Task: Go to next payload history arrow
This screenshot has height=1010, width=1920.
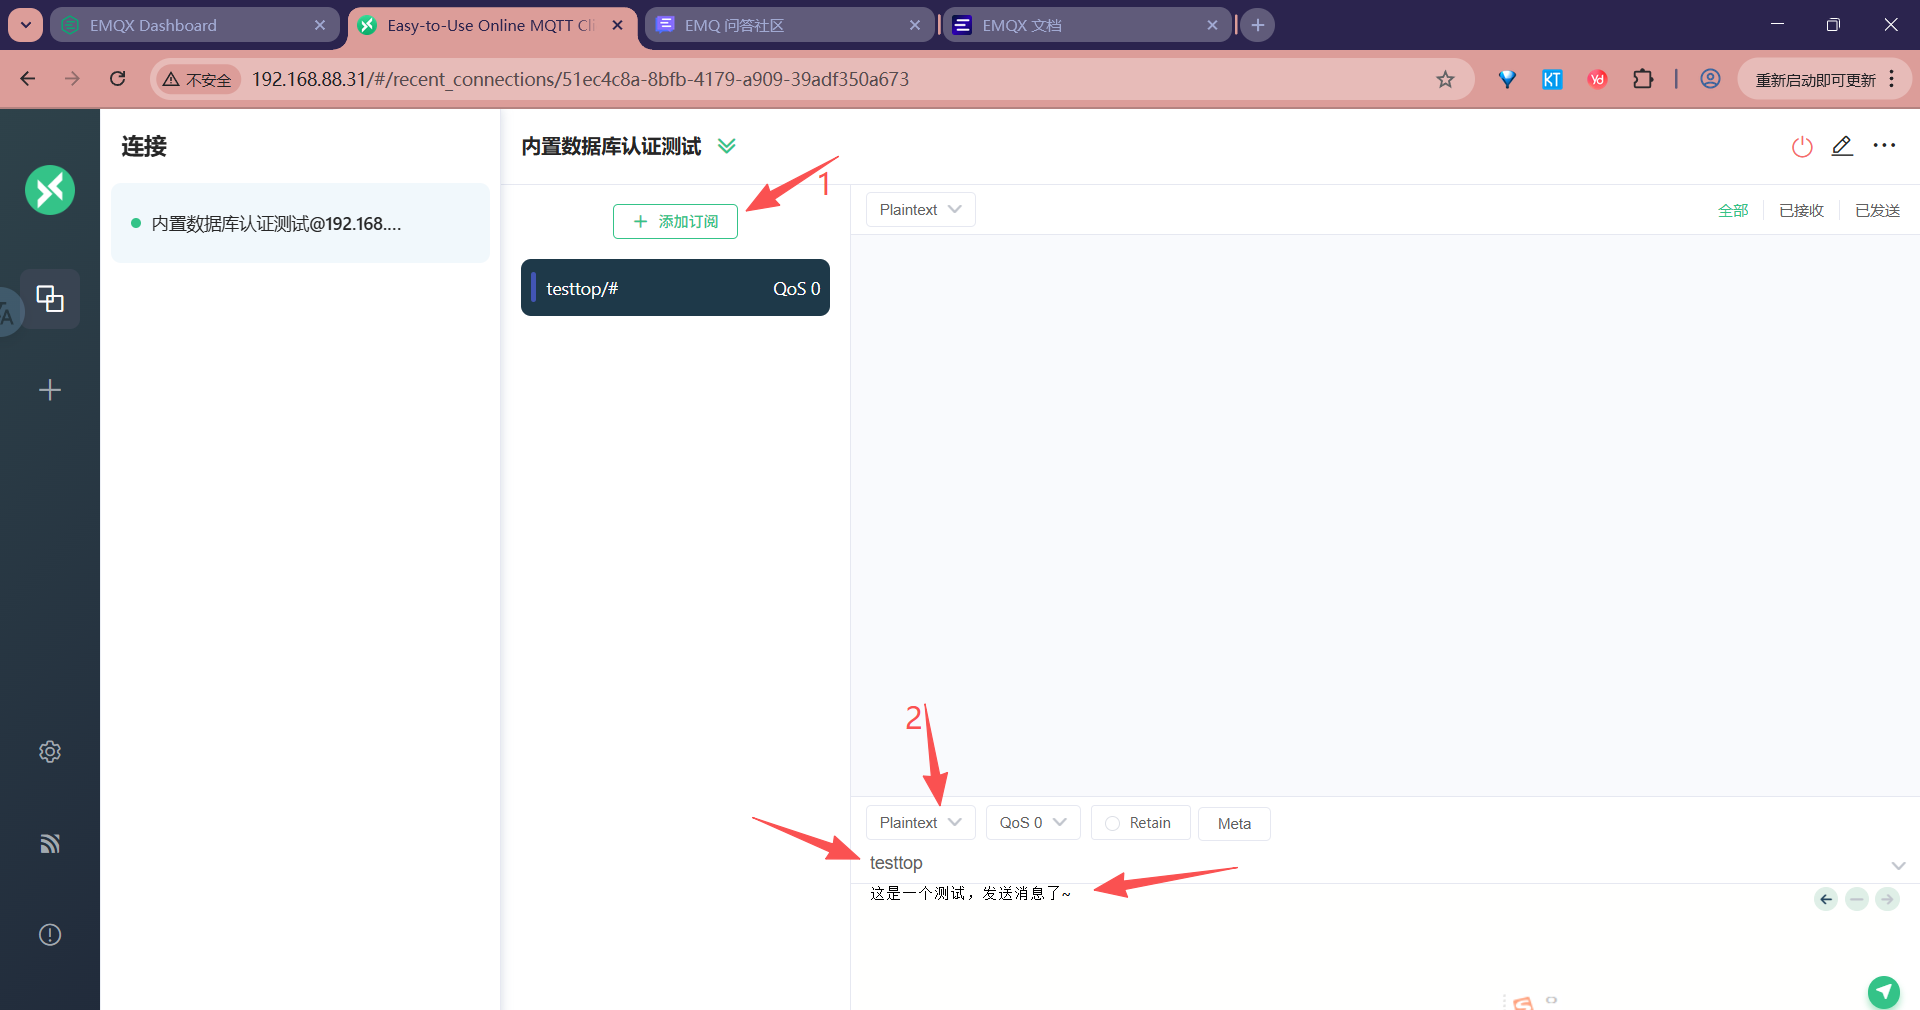Action: tap(1887, 899)
